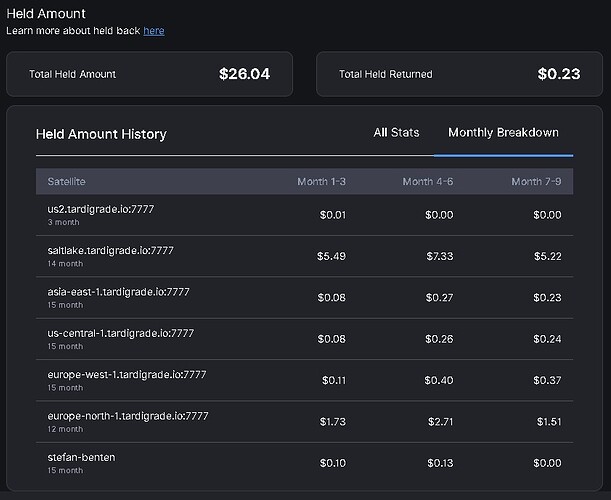
Task: Click Total Held Amount value $26.04
Action: pos(244,74)
